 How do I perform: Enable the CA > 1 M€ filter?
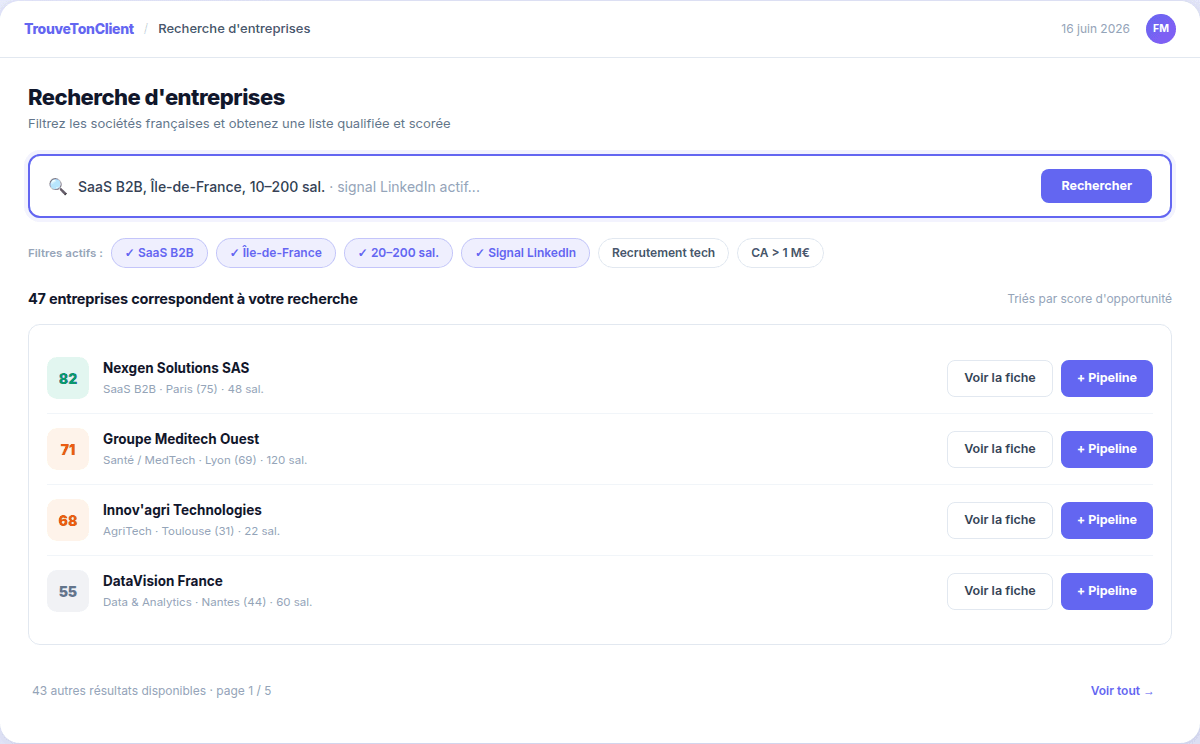780,253
